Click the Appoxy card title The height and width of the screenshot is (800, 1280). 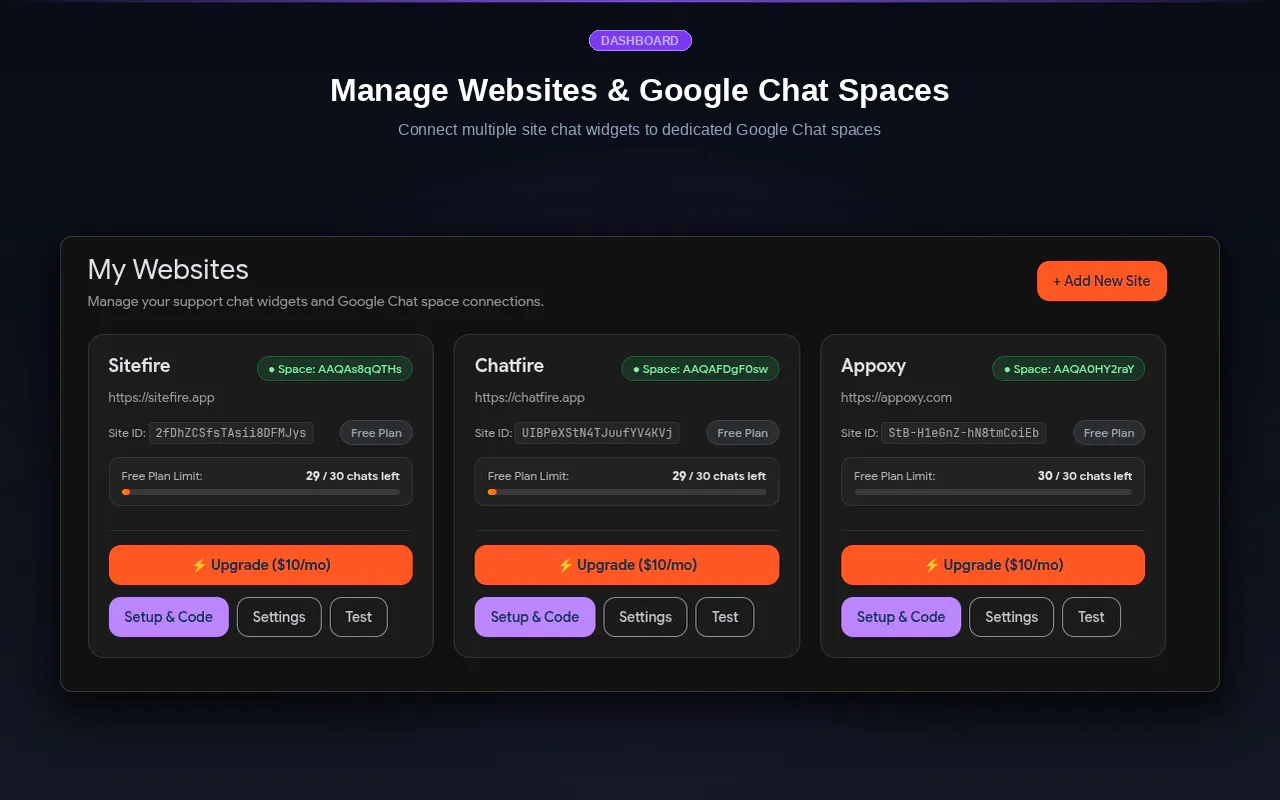pos(874,366)
